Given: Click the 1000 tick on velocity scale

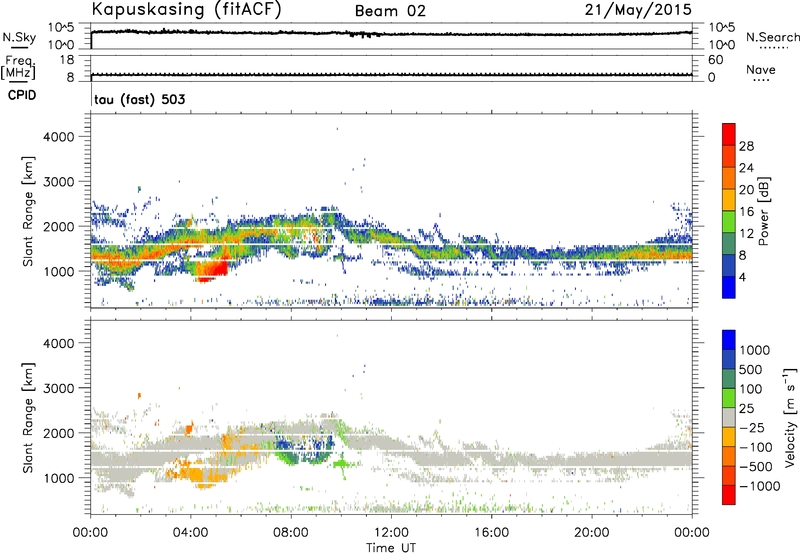Looking at the screenshot, I should 755,350.
